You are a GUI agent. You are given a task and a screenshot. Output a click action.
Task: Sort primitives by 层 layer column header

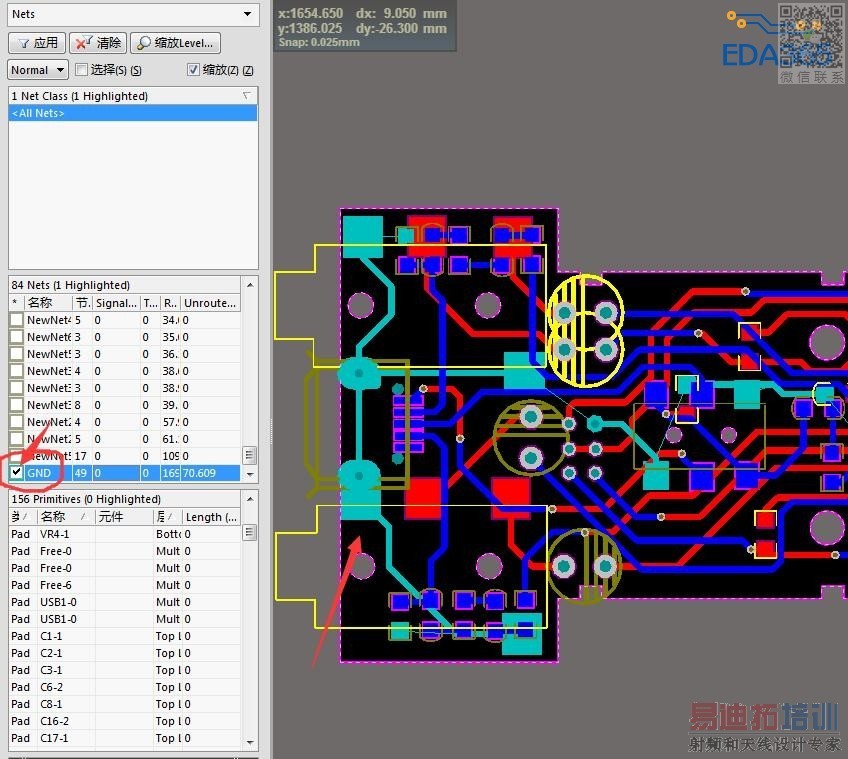point(168,517)
